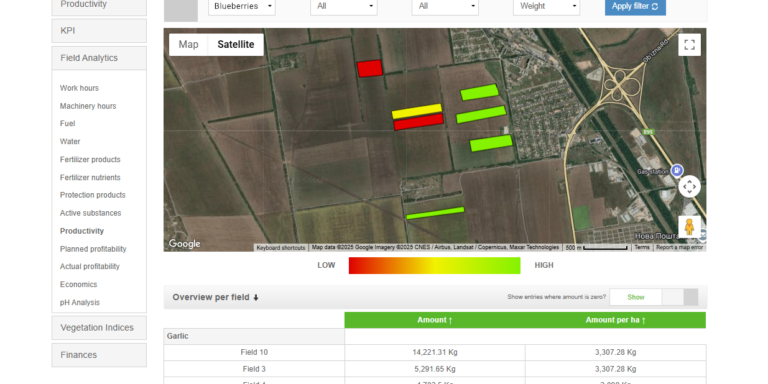Click the Google logo on map

[x=185, y=243]
